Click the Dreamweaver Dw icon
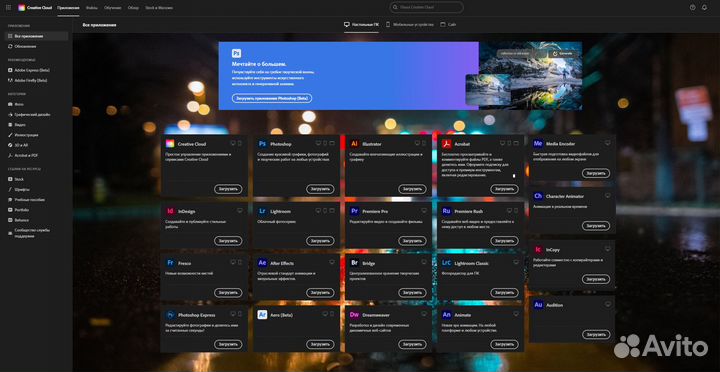Screen dimensions: 720x372 pos(354,315)
